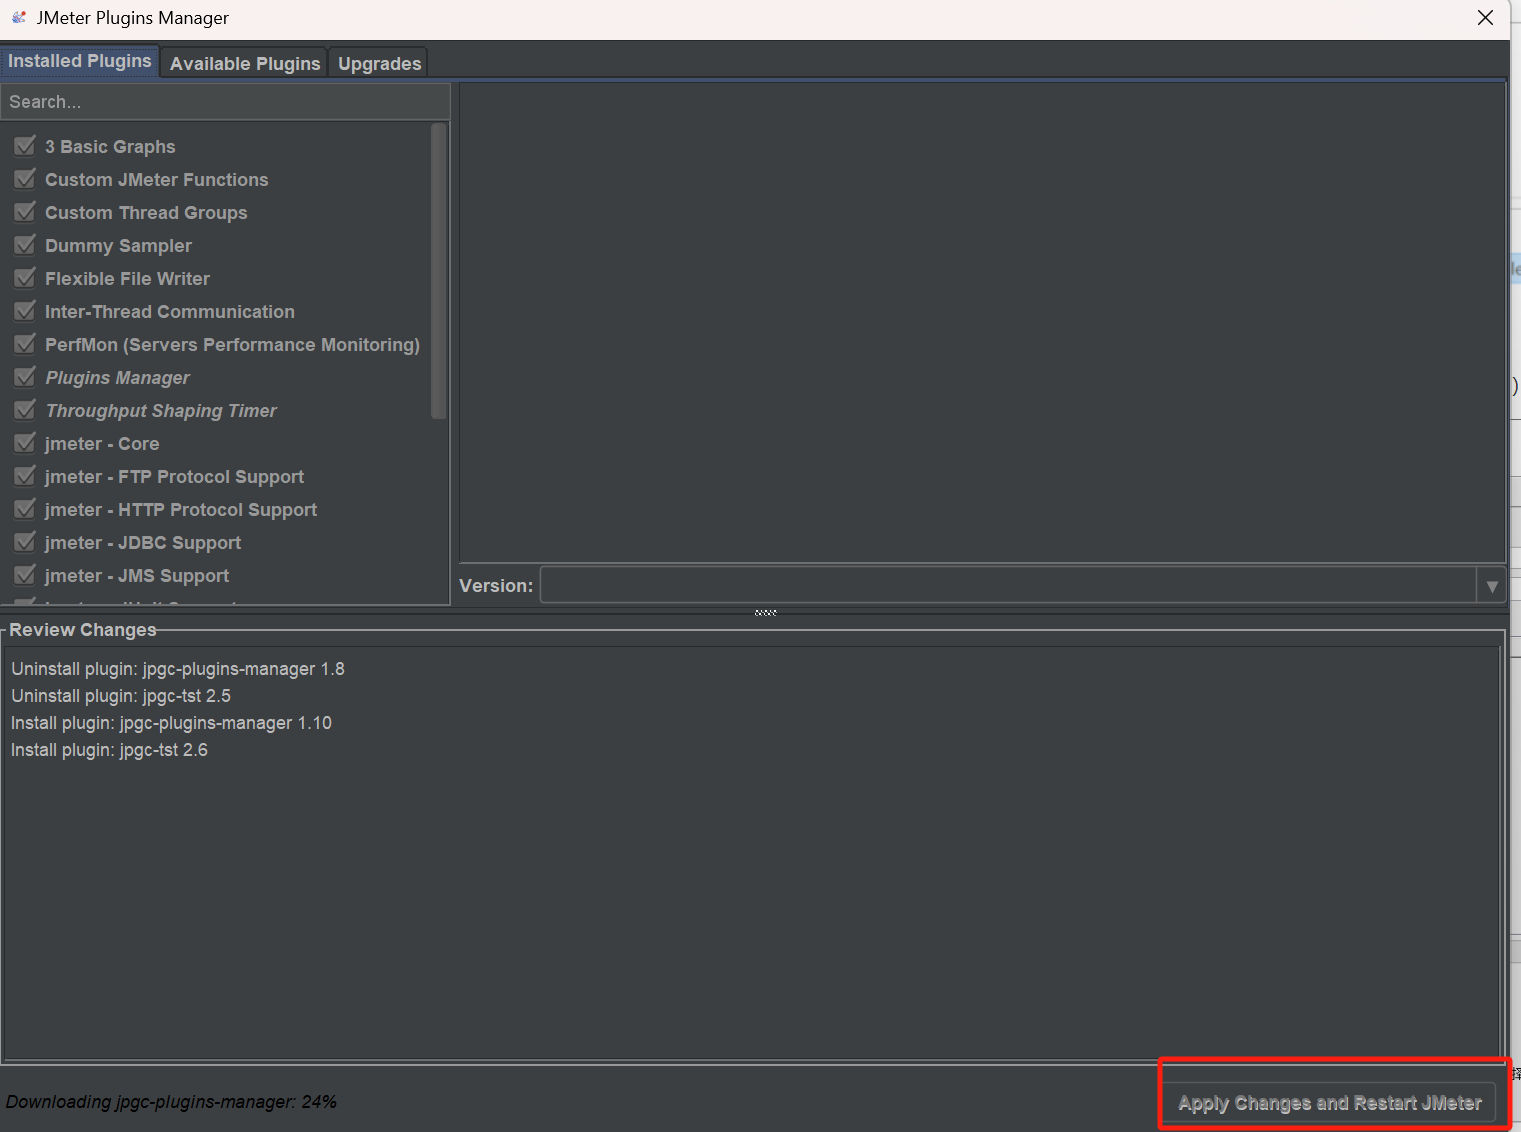Uncheck Throughput Shaping Timer plugin
This screenshot has height=1132, width=1521.
(25, 410)
